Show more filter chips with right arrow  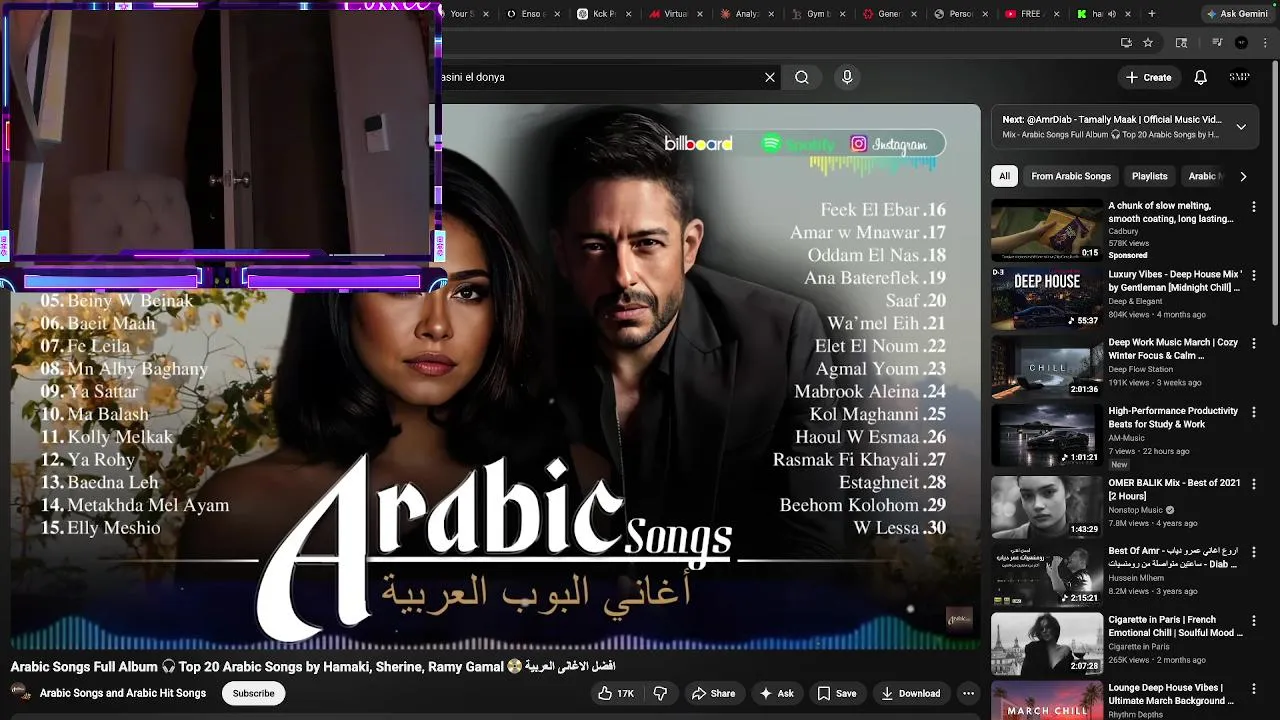(1243, 176)
